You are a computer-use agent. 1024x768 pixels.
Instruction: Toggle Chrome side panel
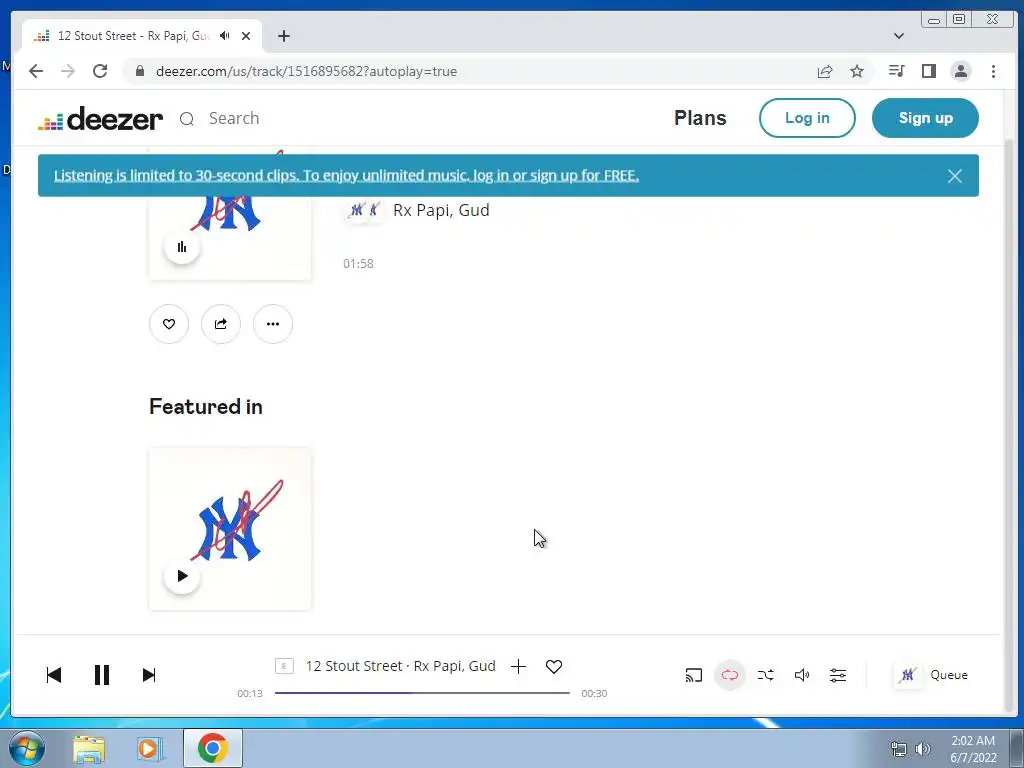[929, 71]
